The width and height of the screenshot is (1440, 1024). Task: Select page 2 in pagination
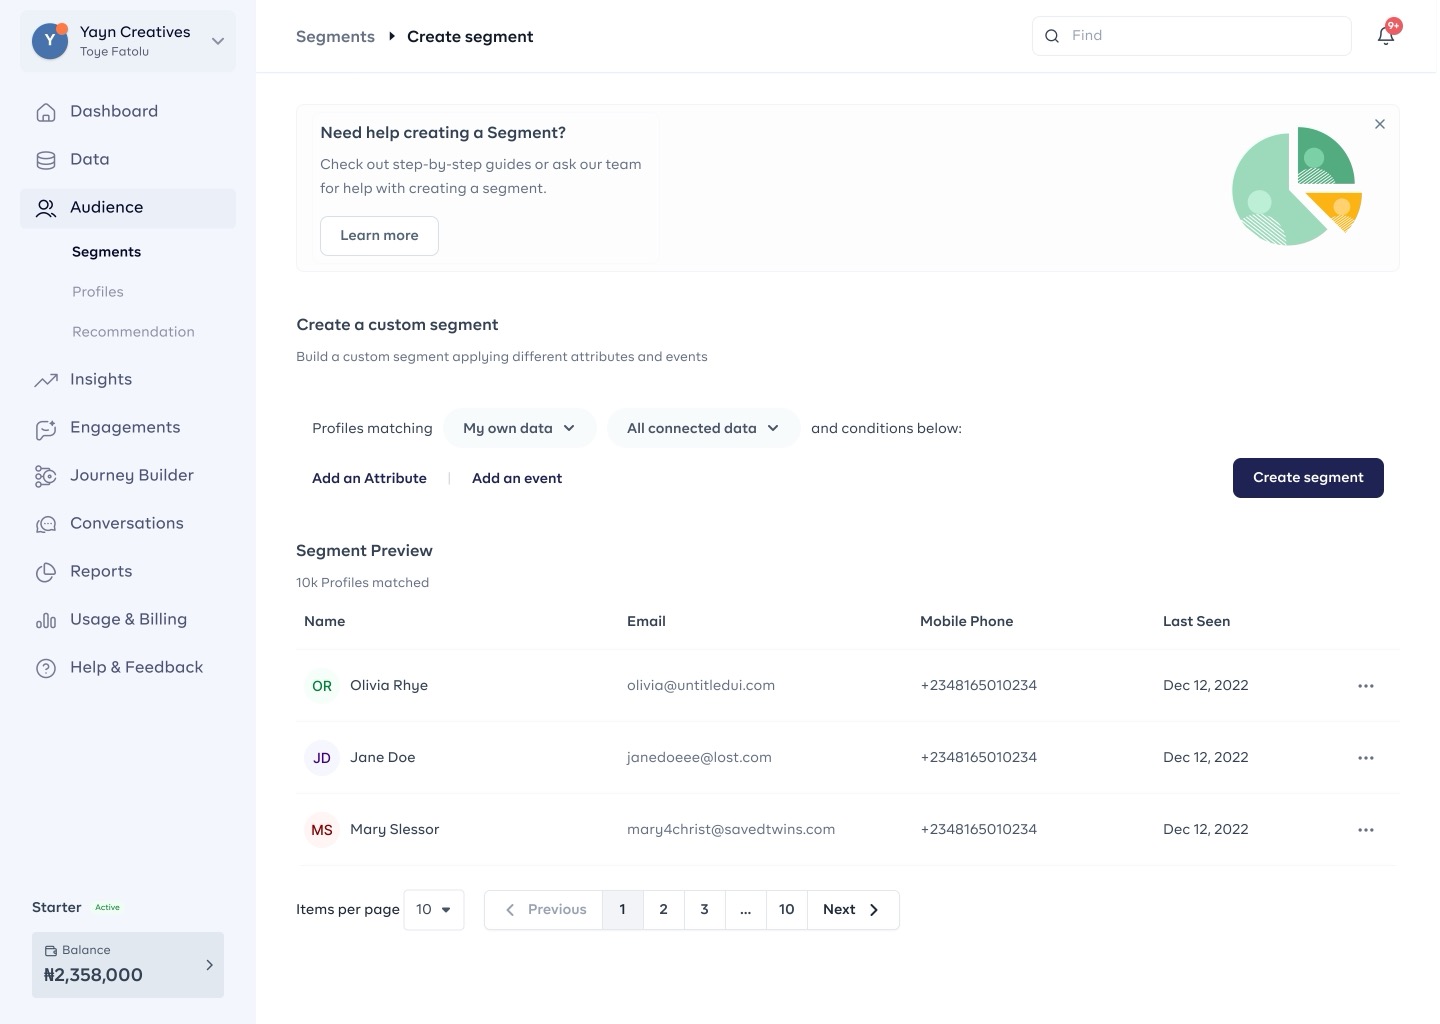664,910
